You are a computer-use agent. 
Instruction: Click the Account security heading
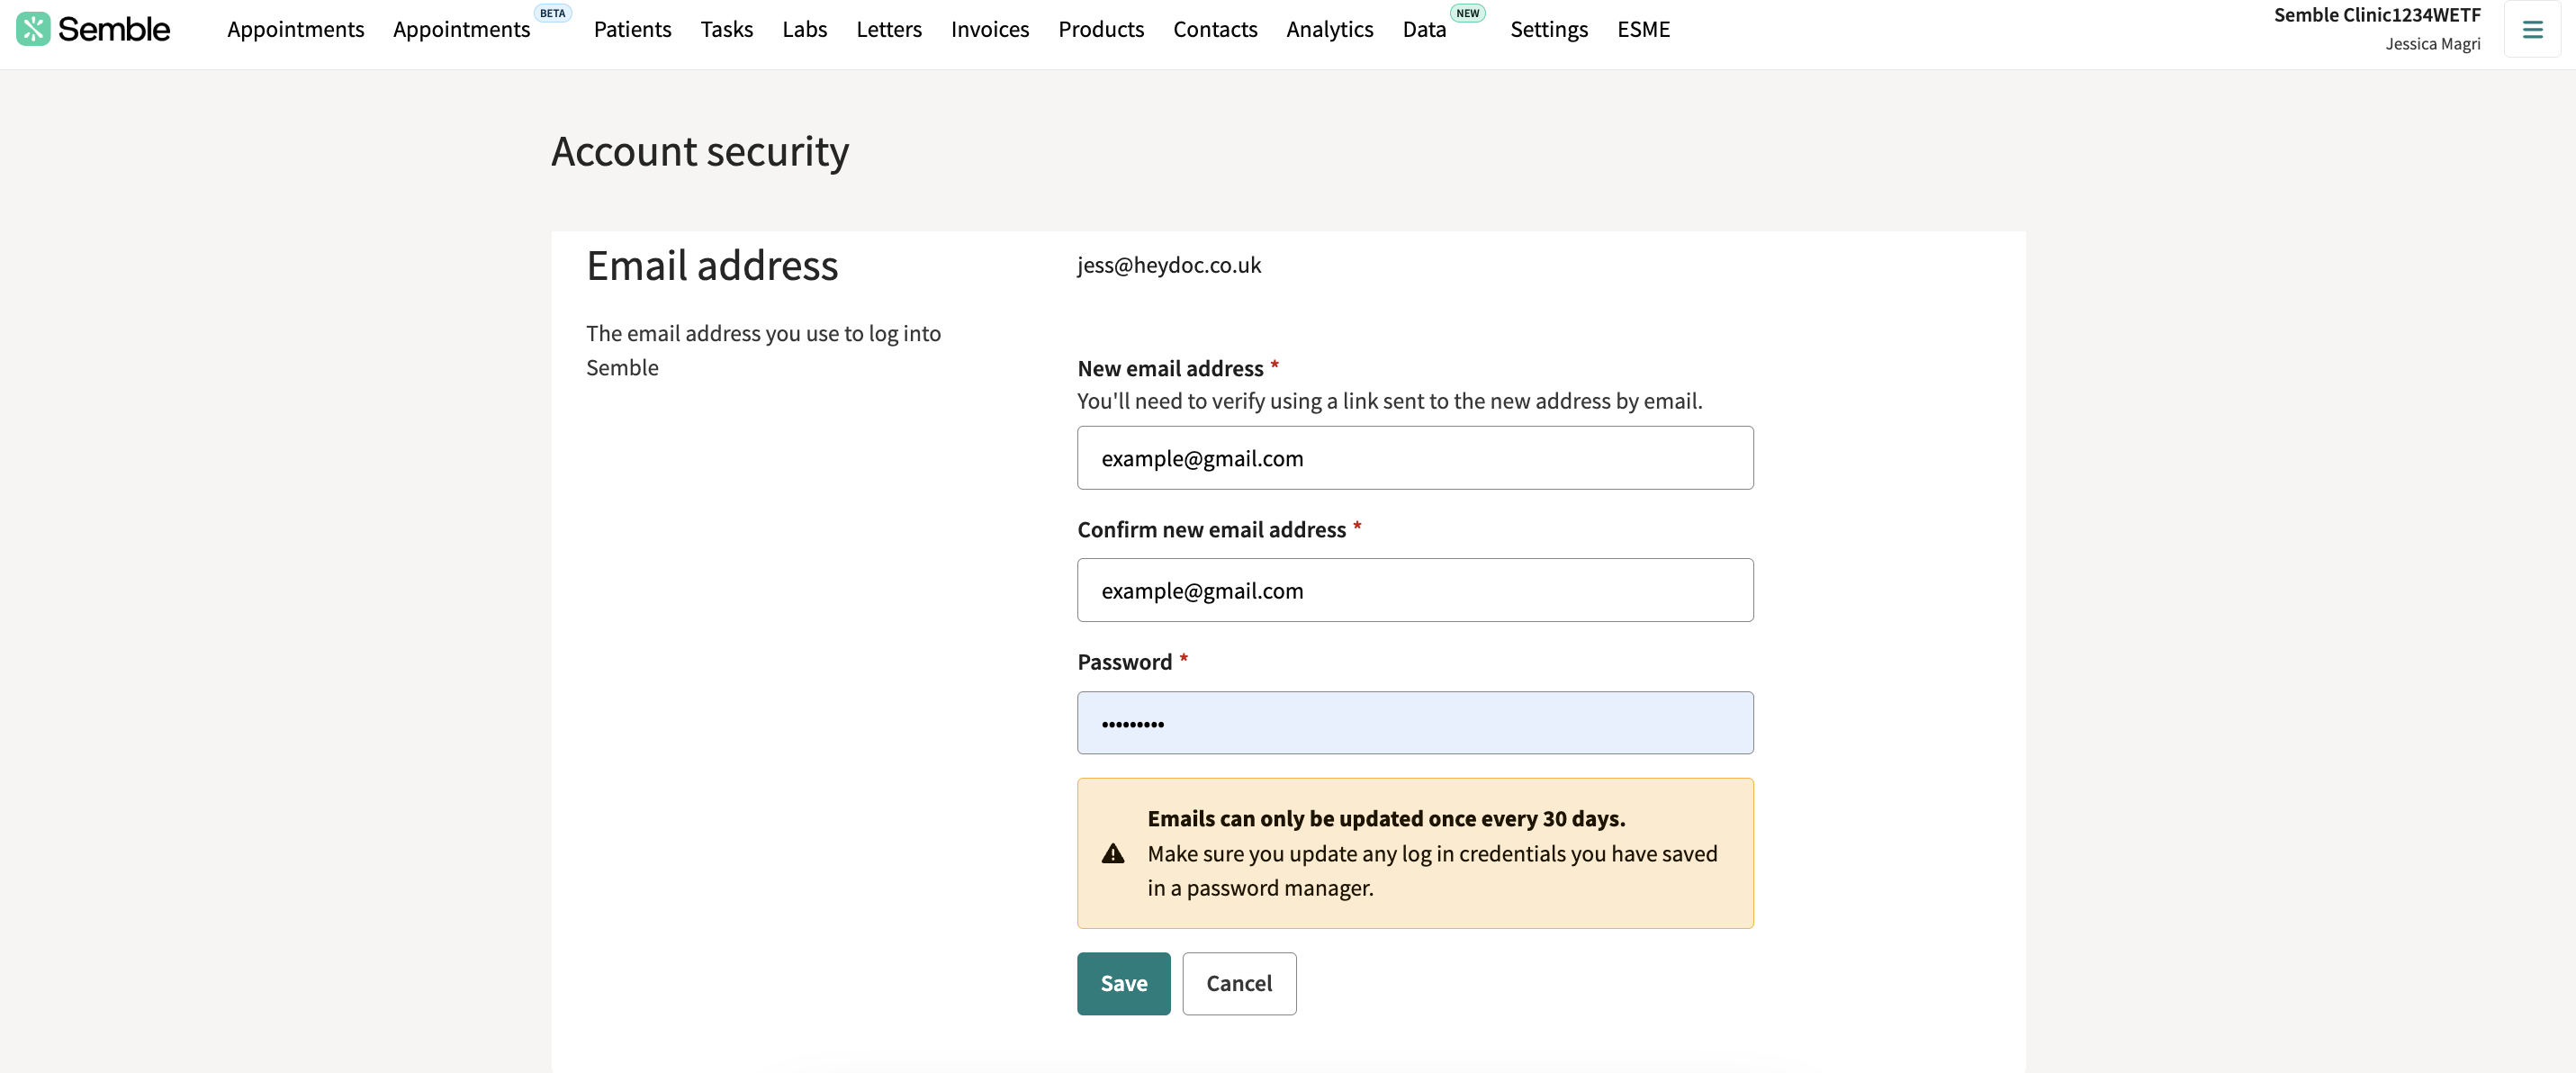tap(699, 152)
